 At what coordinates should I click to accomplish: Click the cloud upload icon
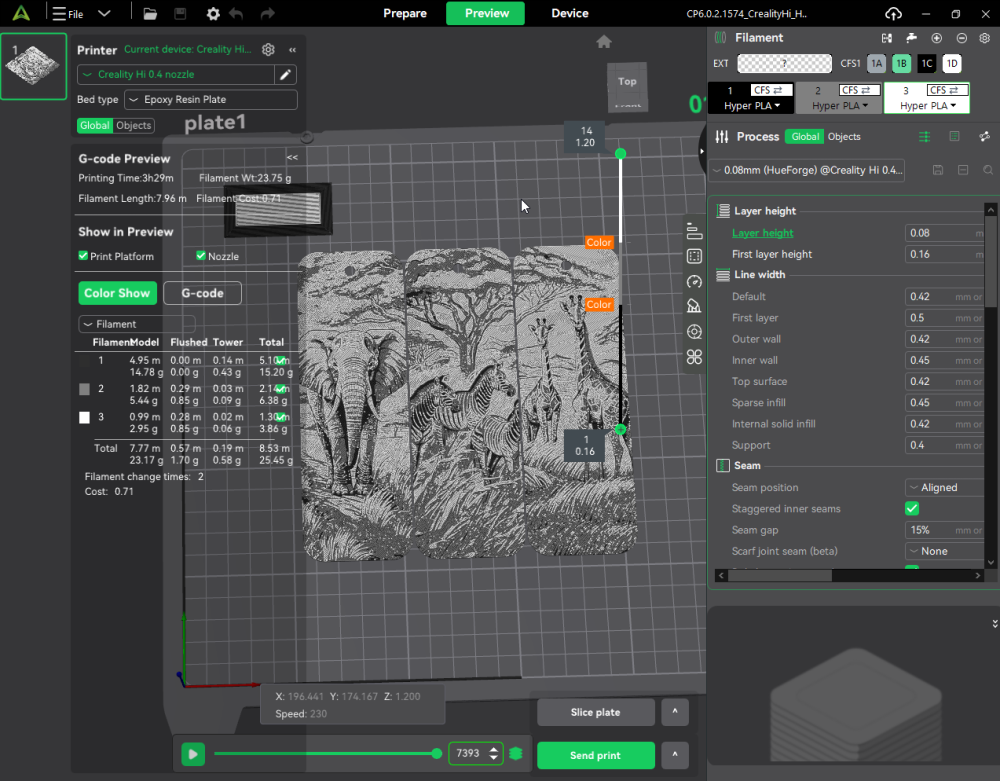coord(893,13)
